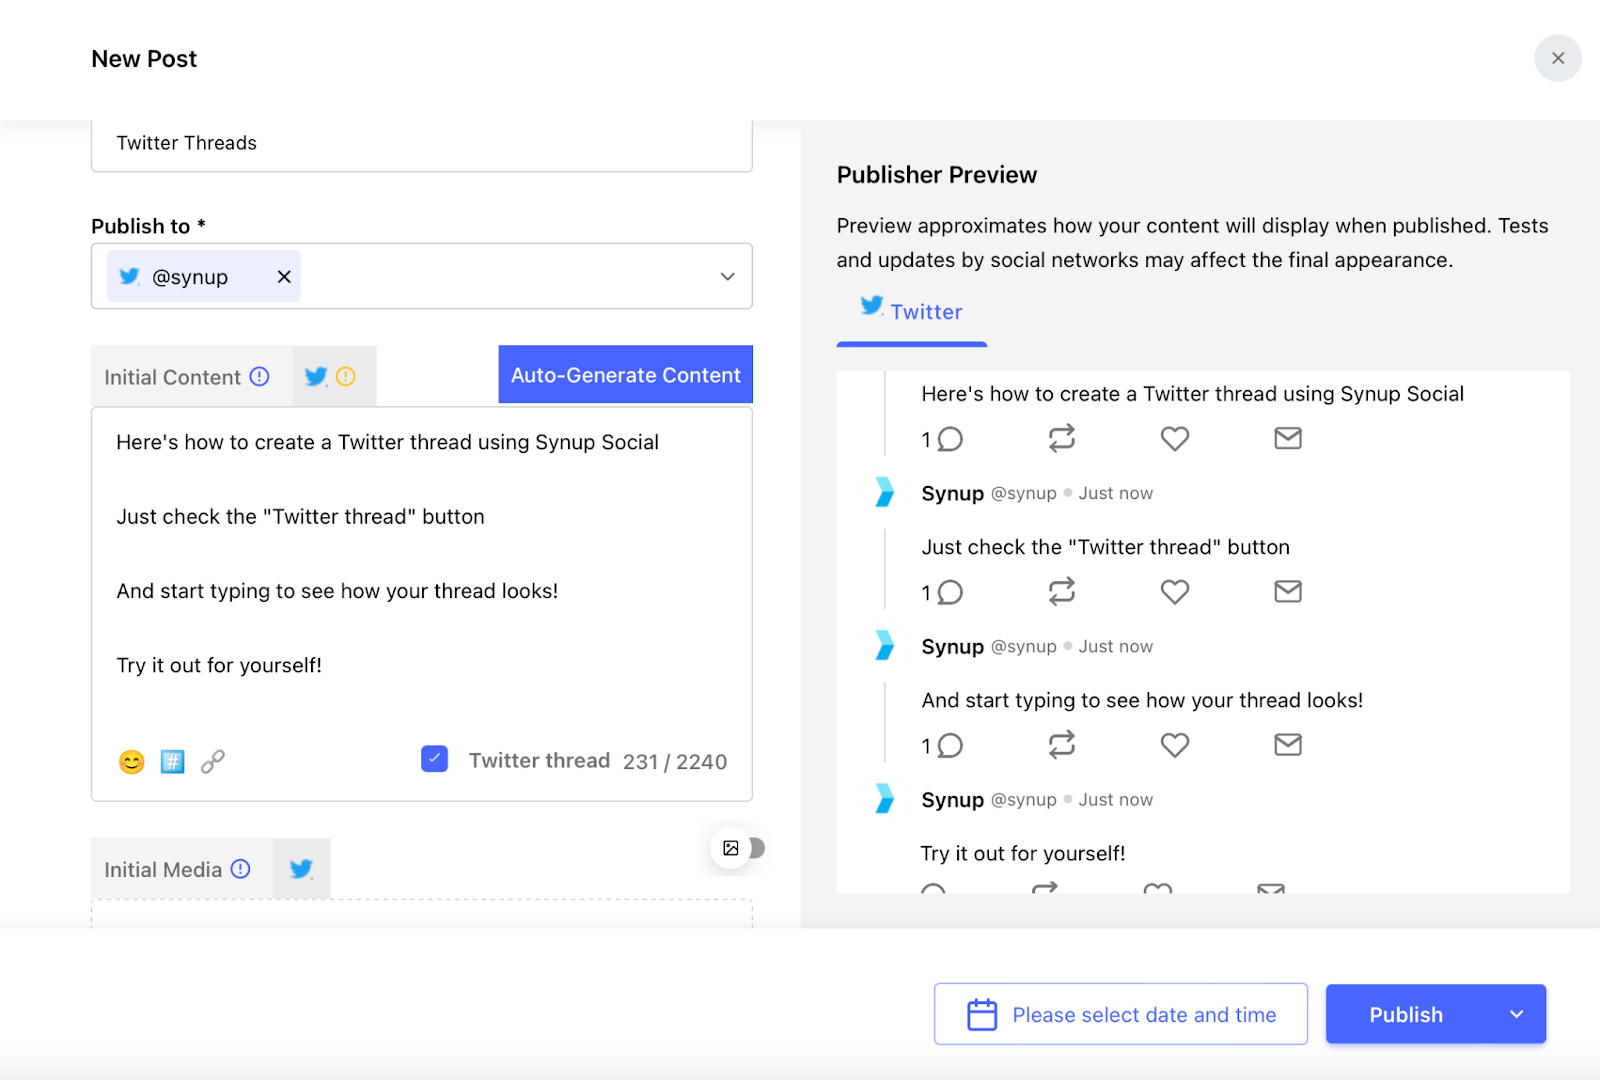
Task: Reply icon under "Just check the" tweet
Action: (950, 592)
